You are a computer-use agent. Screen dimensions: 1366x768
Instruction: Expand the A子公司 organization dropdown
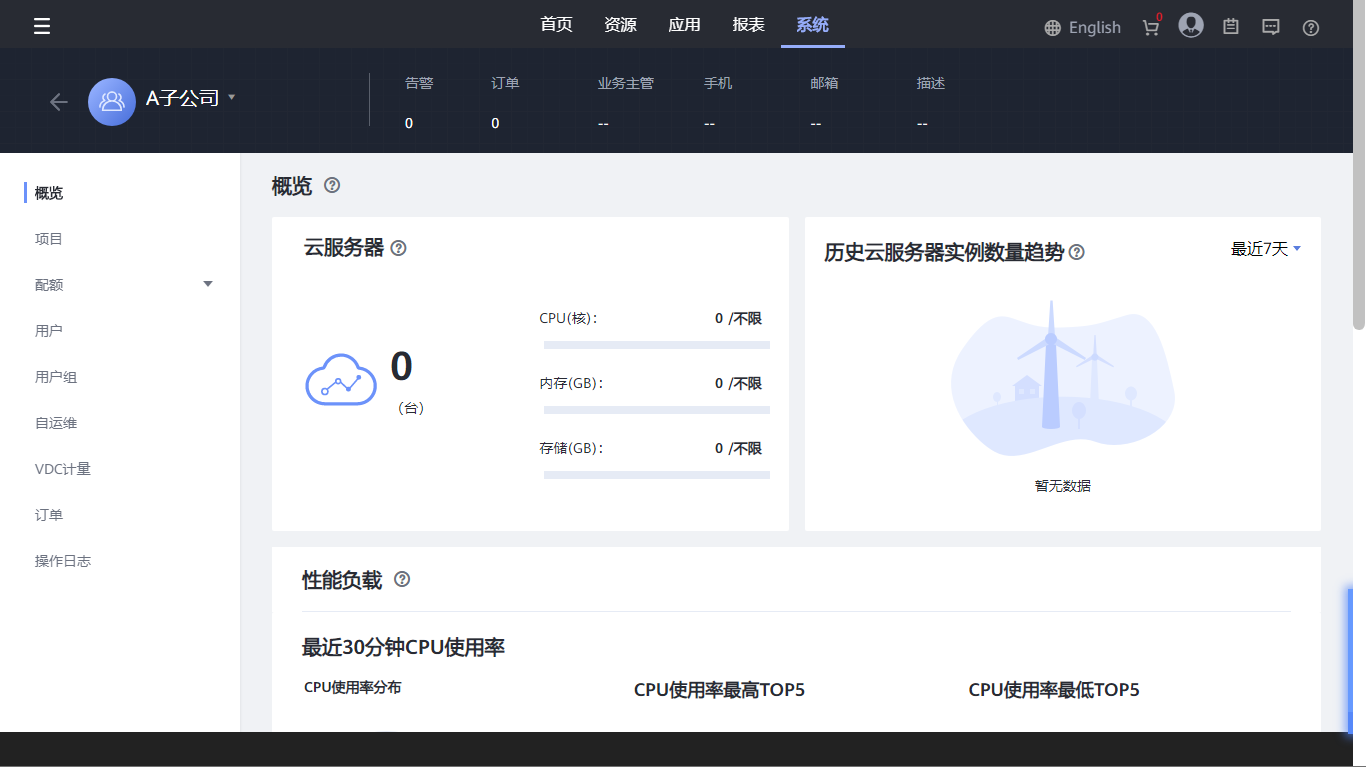pyautogui.click(x=231, y=97)
